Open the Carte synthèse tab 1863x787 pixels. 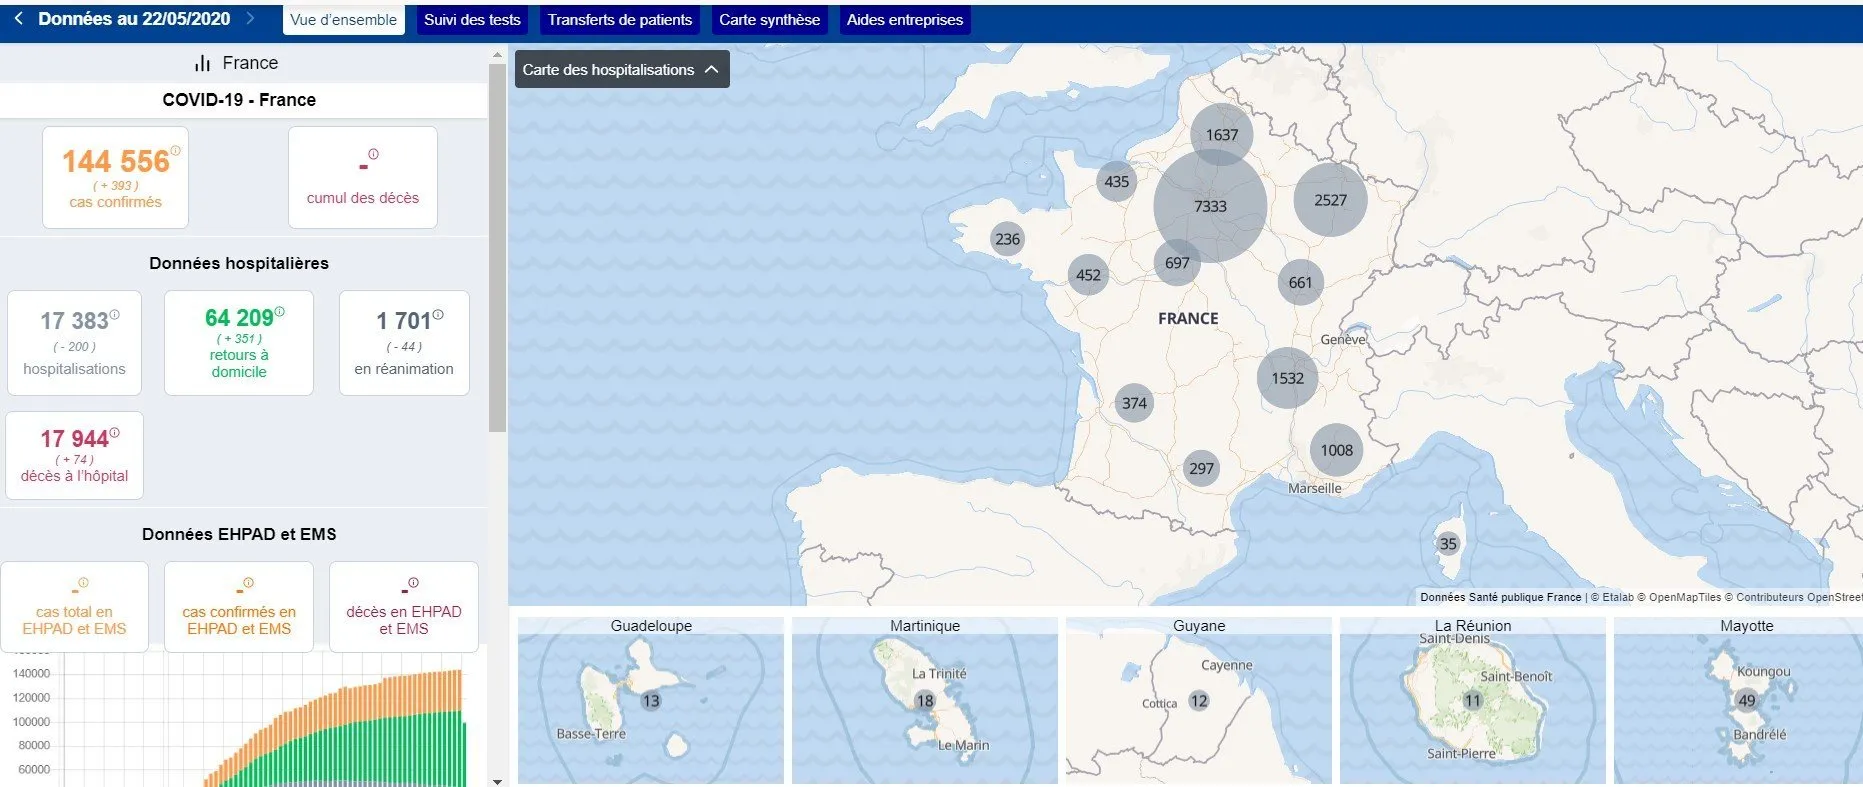click(769, 20)
